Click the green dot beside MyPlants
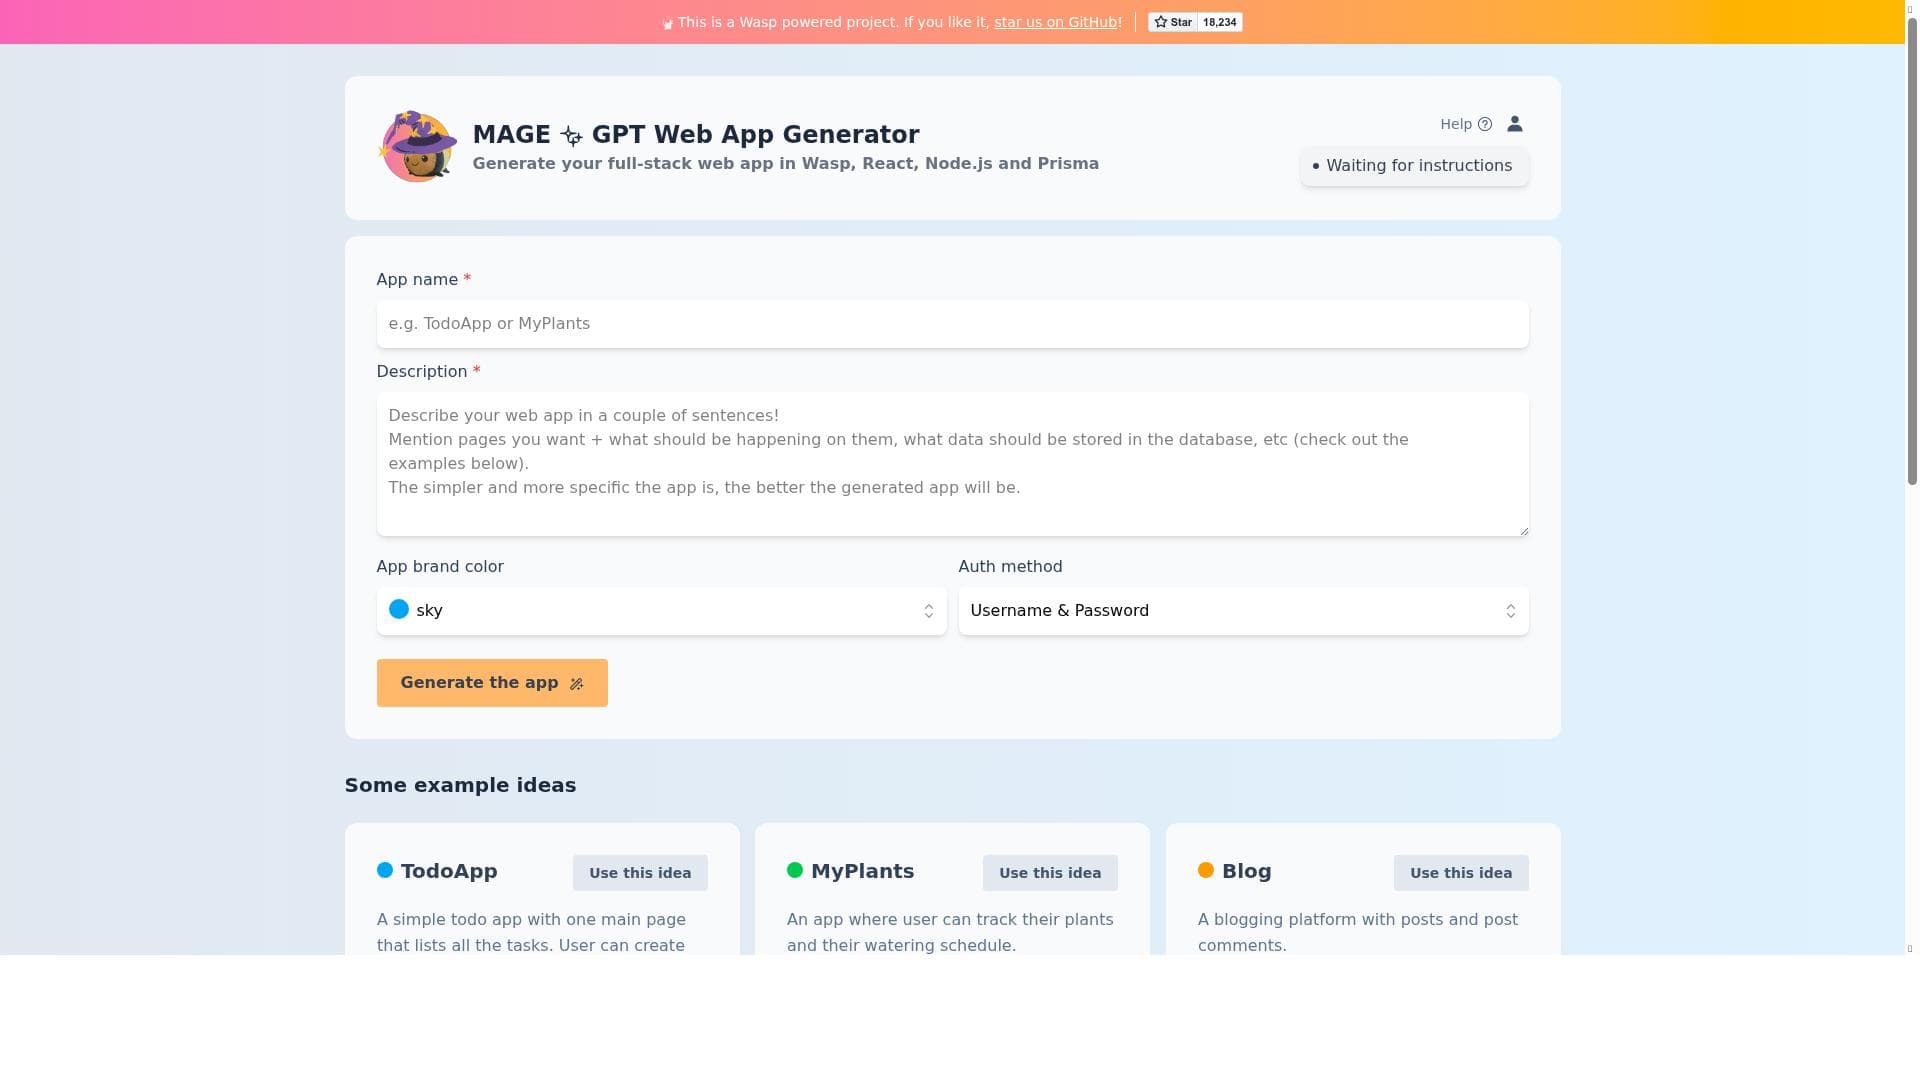The height and width of the screenshot is (1080, 1920). 795,870
